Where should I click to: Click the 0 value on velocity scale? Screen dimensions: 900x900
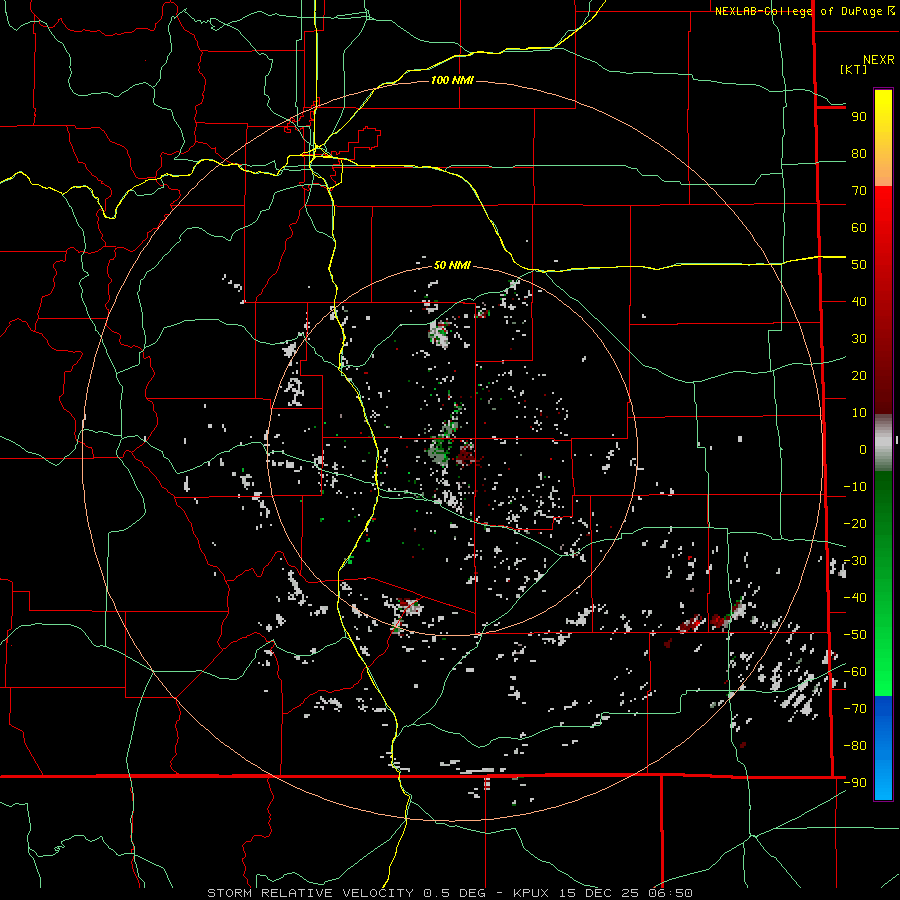tap(863, 450)
